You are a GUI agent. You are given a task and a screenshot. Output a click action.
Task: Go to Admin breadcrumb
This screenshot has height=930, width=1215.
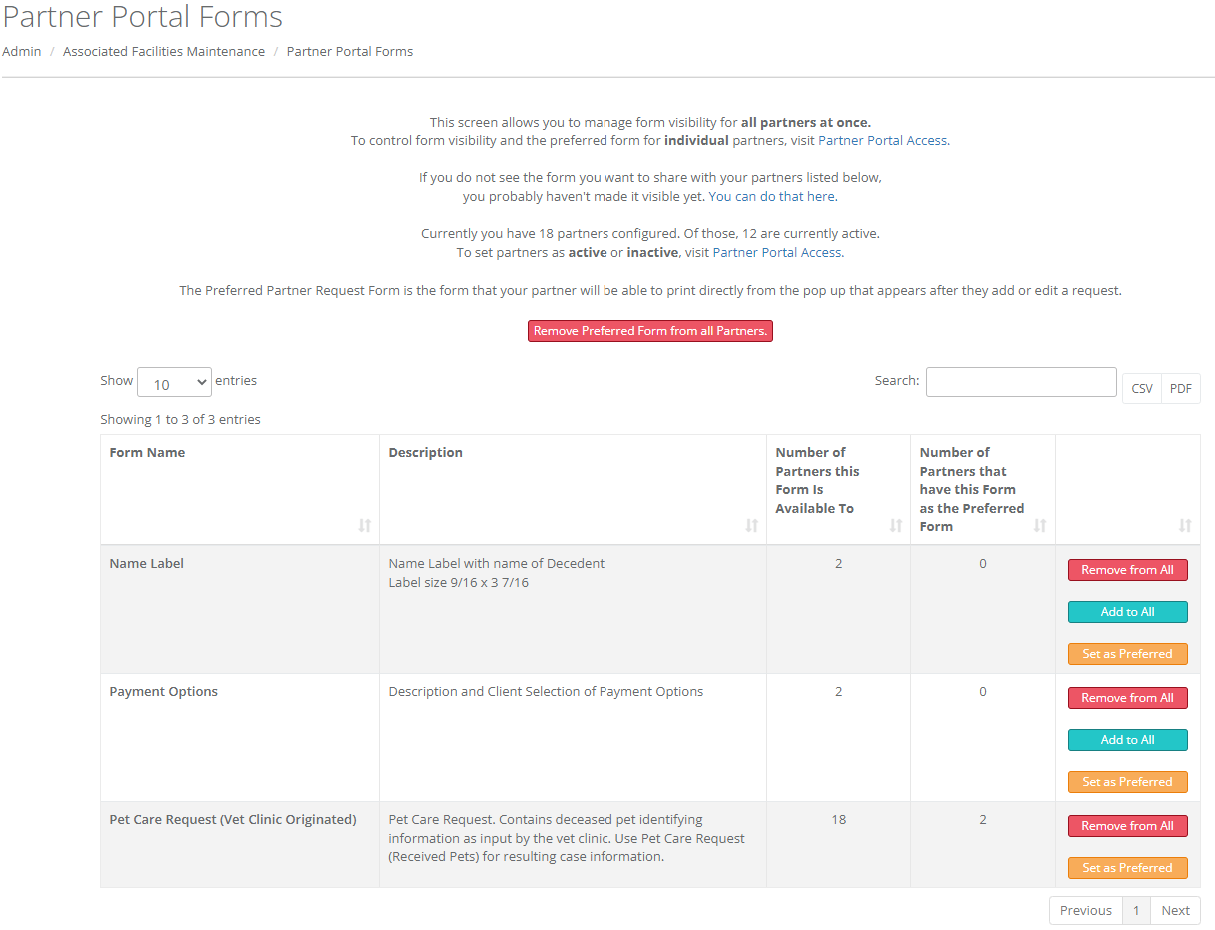coord(22,52)
